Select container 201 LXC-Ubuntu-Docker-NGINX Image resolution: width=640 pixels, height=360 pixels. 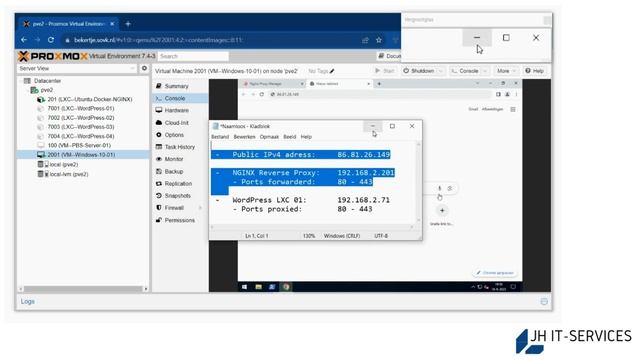89,99
